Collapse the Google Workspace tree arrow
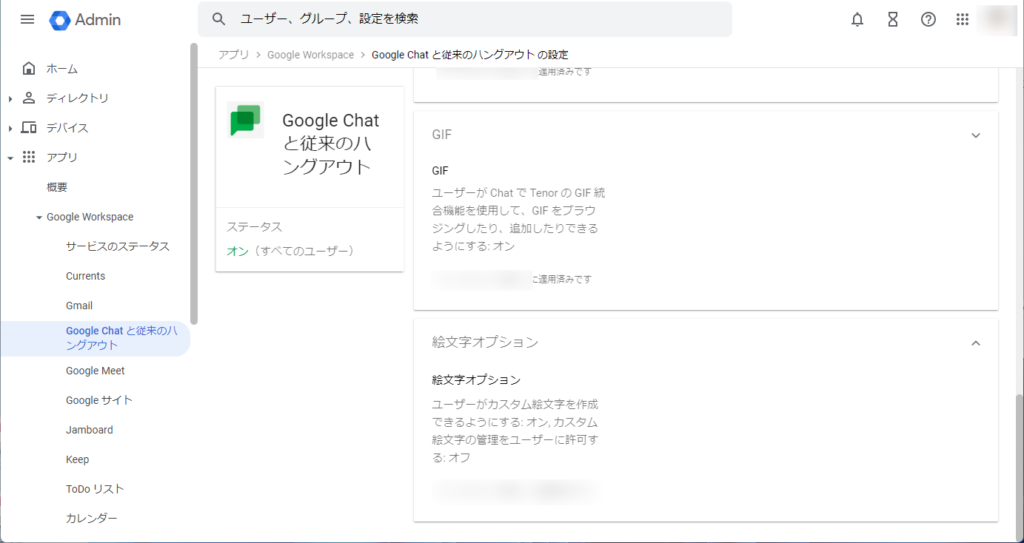The width and height of the screenshot is (1024, 543). [x=39, y=217]
